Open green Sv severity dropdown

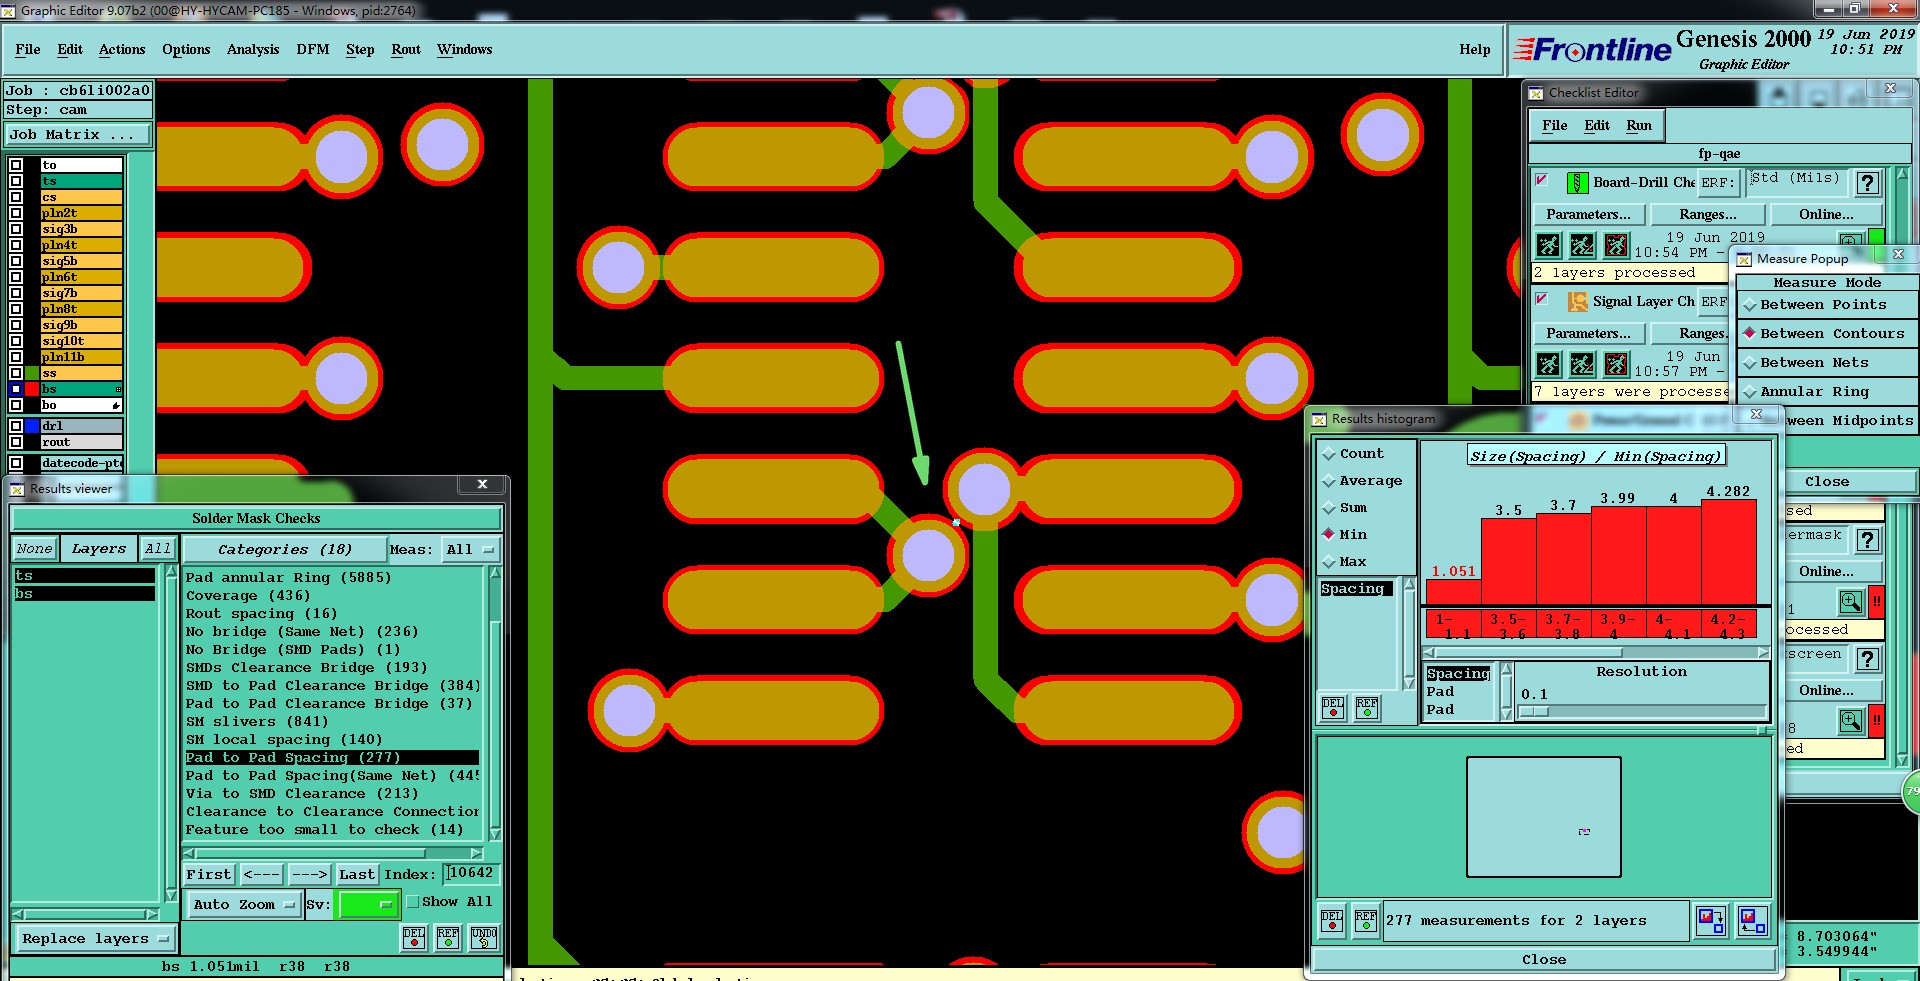pyautogui.click(x=369, y=904)
